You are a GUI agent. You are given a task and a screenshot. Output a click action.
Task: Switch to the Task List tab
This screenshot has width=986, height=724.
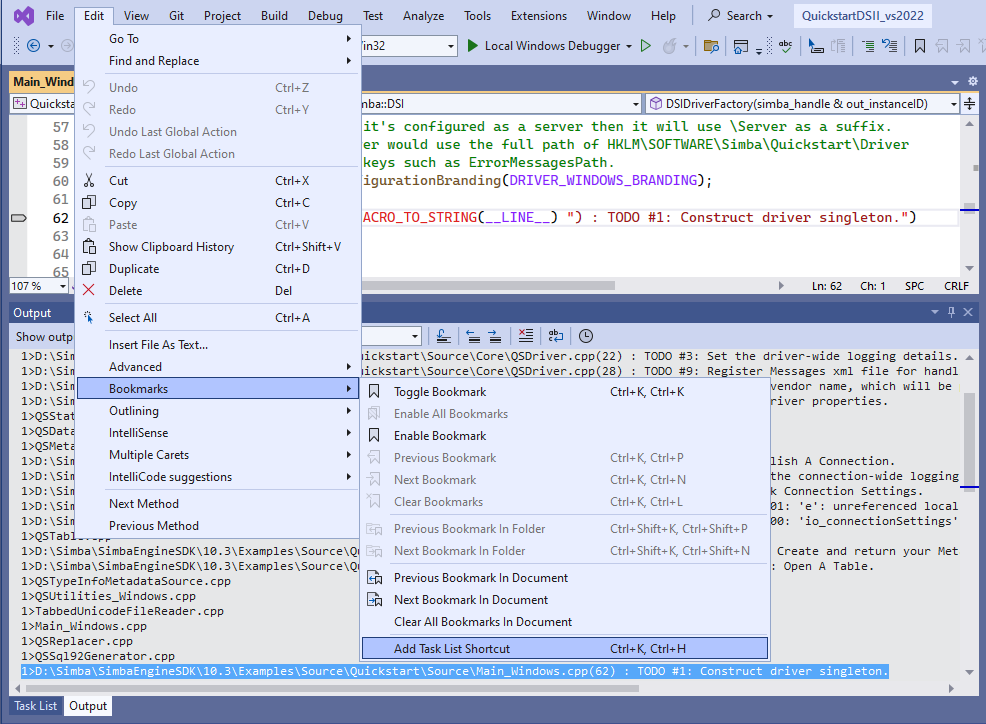point(35,706)
